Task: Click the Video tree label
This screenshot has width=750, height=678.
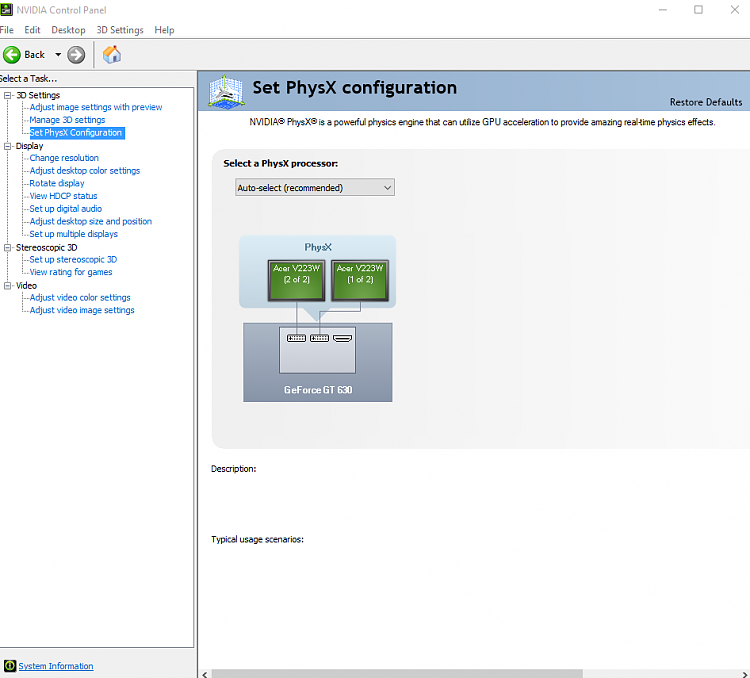Action: click(x=26, y=286)
